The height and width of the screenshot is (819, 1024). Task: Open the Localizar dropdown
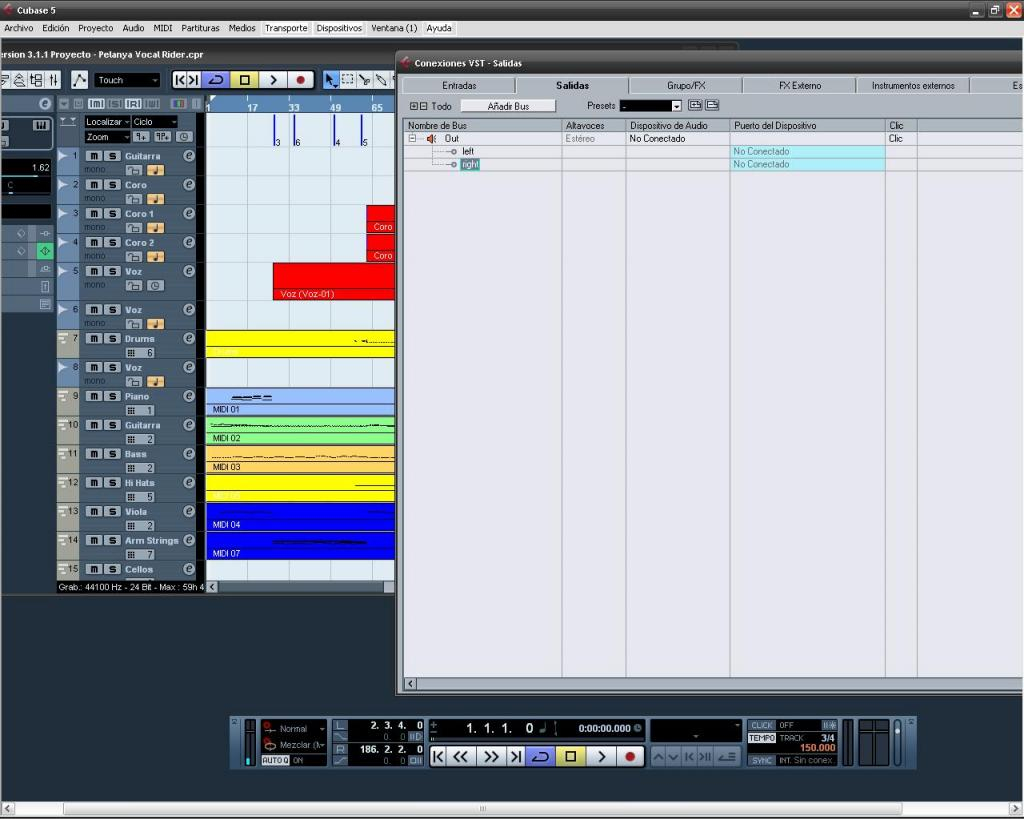(107, 122)
